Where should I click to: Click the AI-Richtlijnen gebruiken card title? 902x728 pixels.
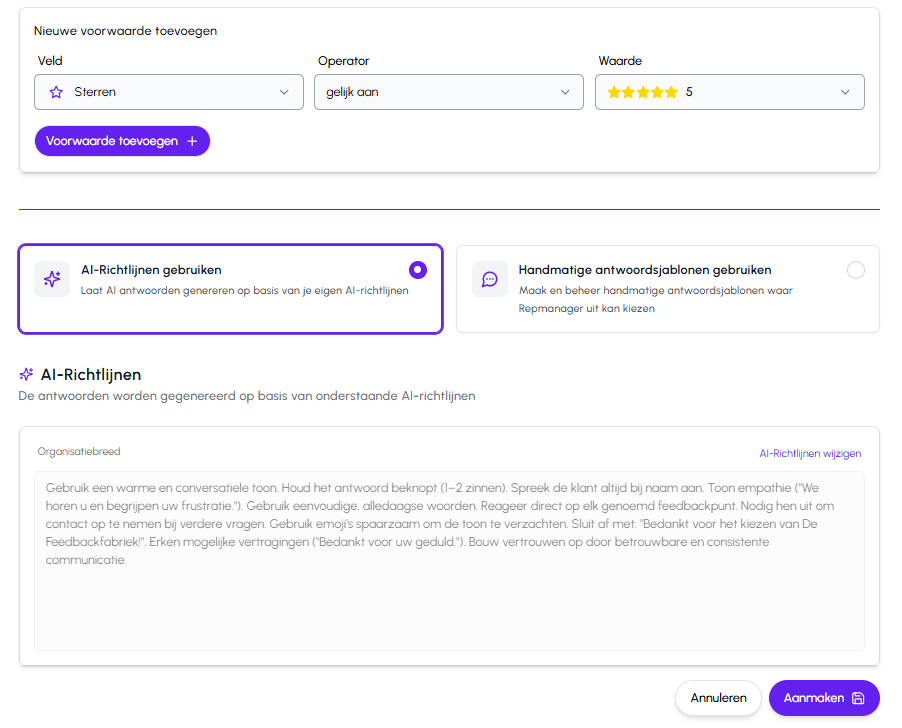tap(151, 270)
